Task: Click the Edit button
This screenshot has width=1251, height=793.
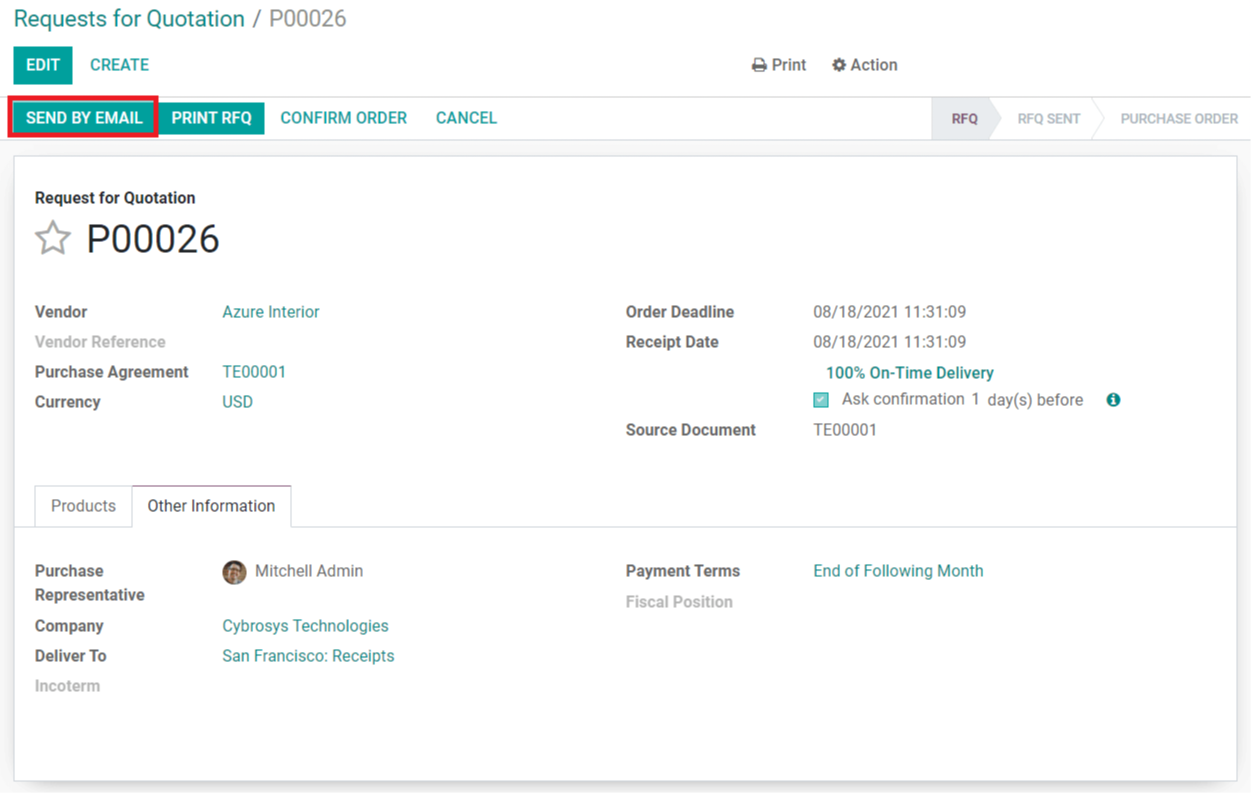Action: 43,65
